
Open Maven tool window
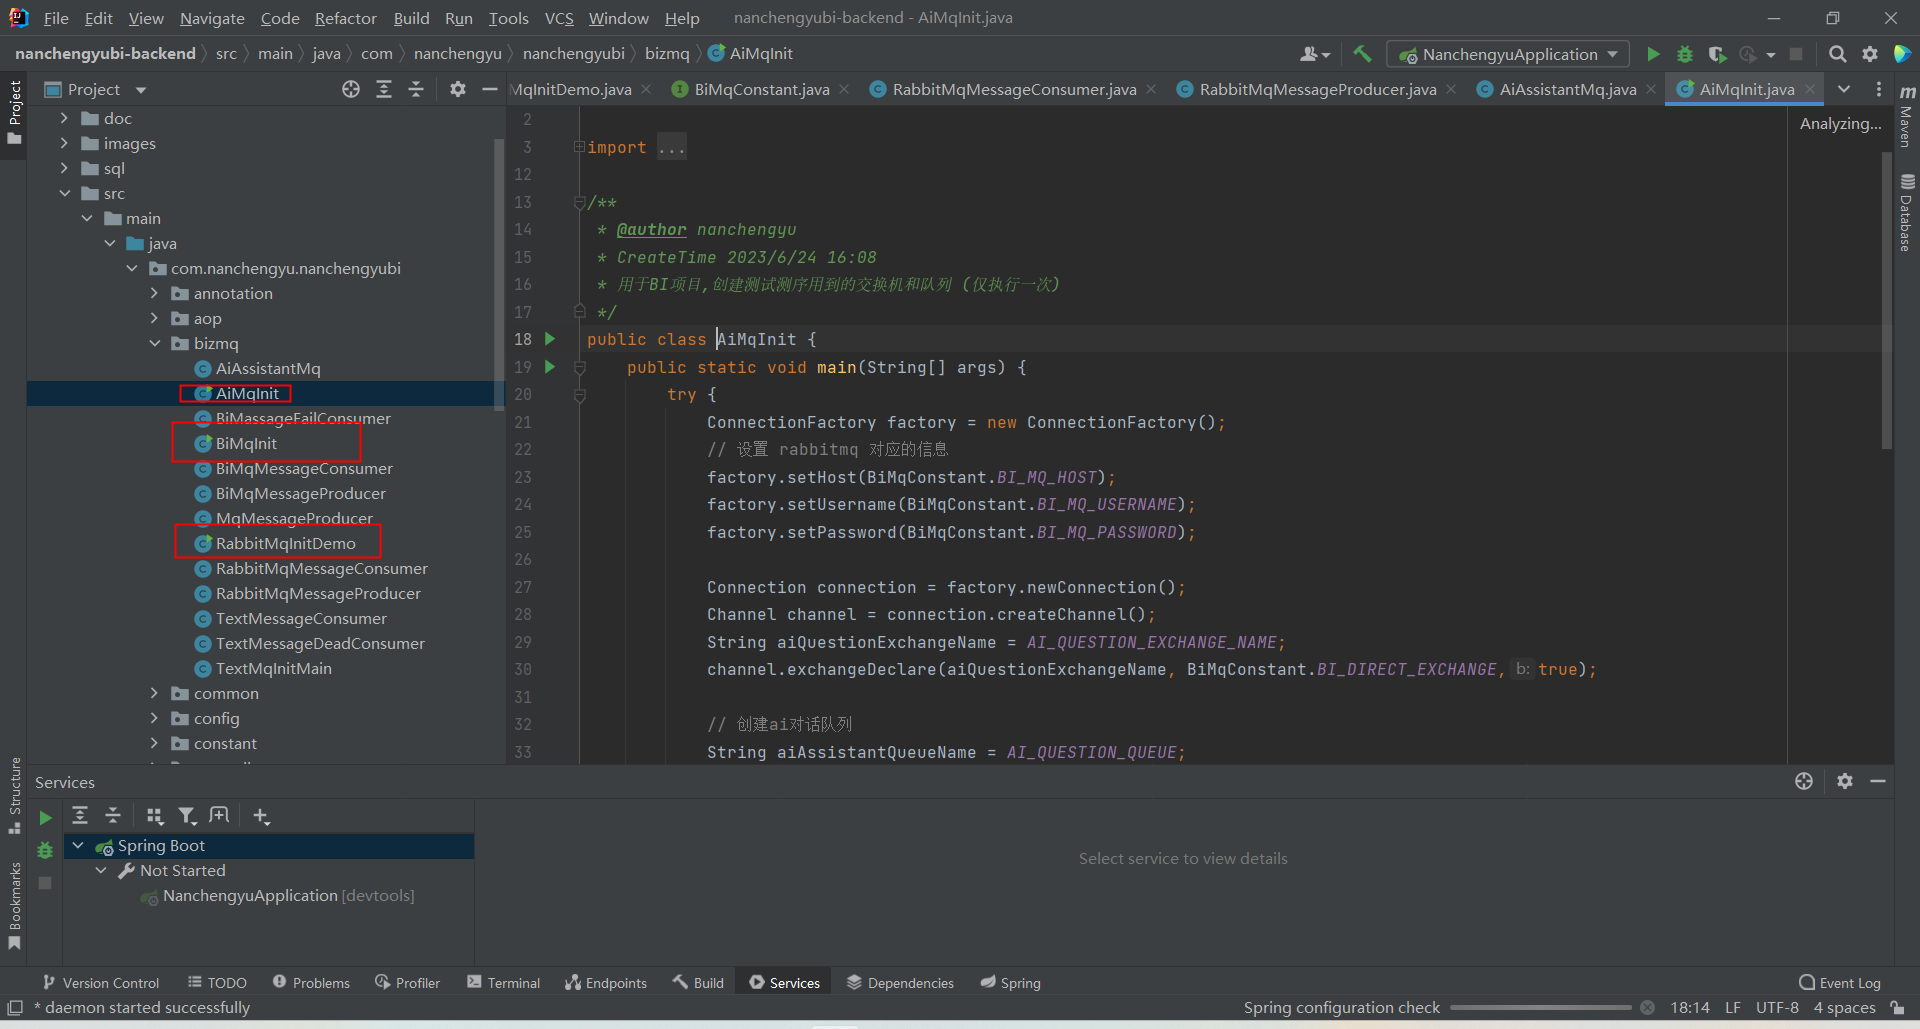(1907, 117)
